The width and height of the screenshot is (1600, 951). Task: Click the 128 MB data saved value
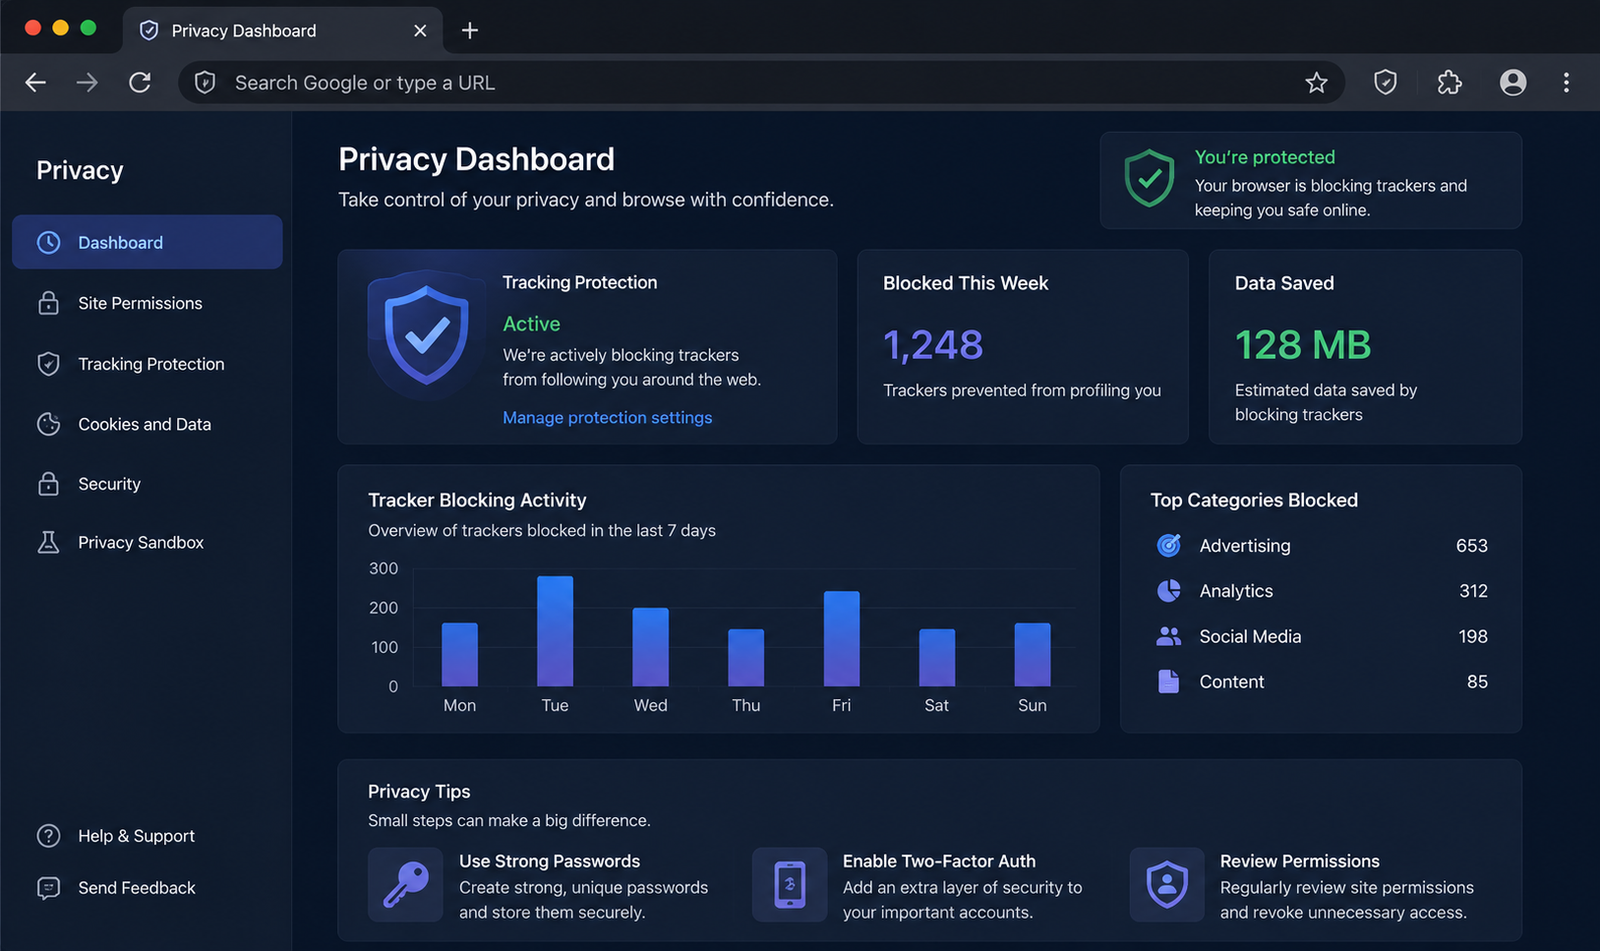[1303, 345]
